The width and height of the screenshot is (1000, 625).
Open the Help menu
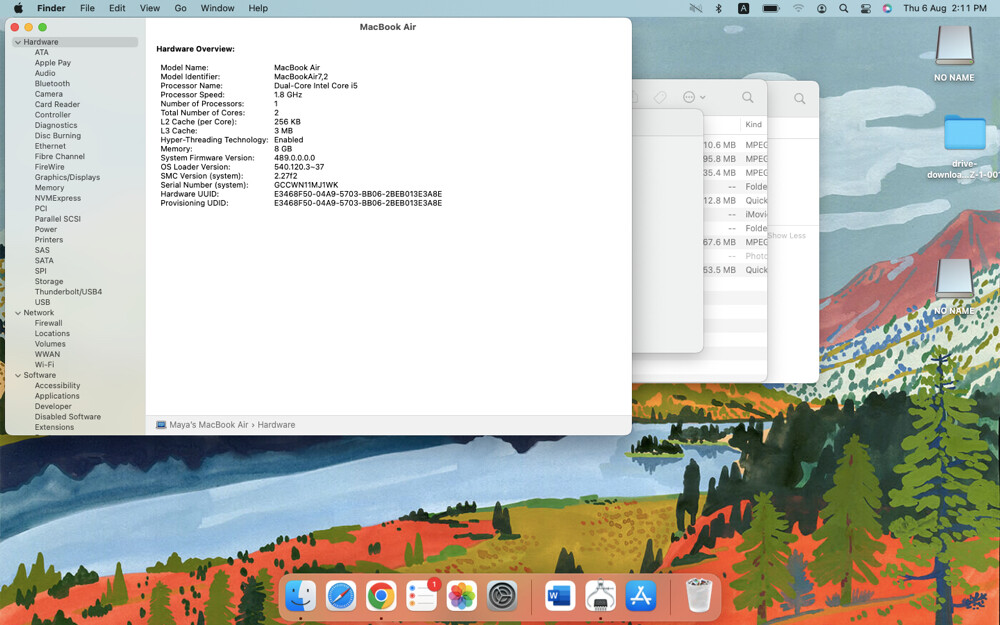[258, 8]
